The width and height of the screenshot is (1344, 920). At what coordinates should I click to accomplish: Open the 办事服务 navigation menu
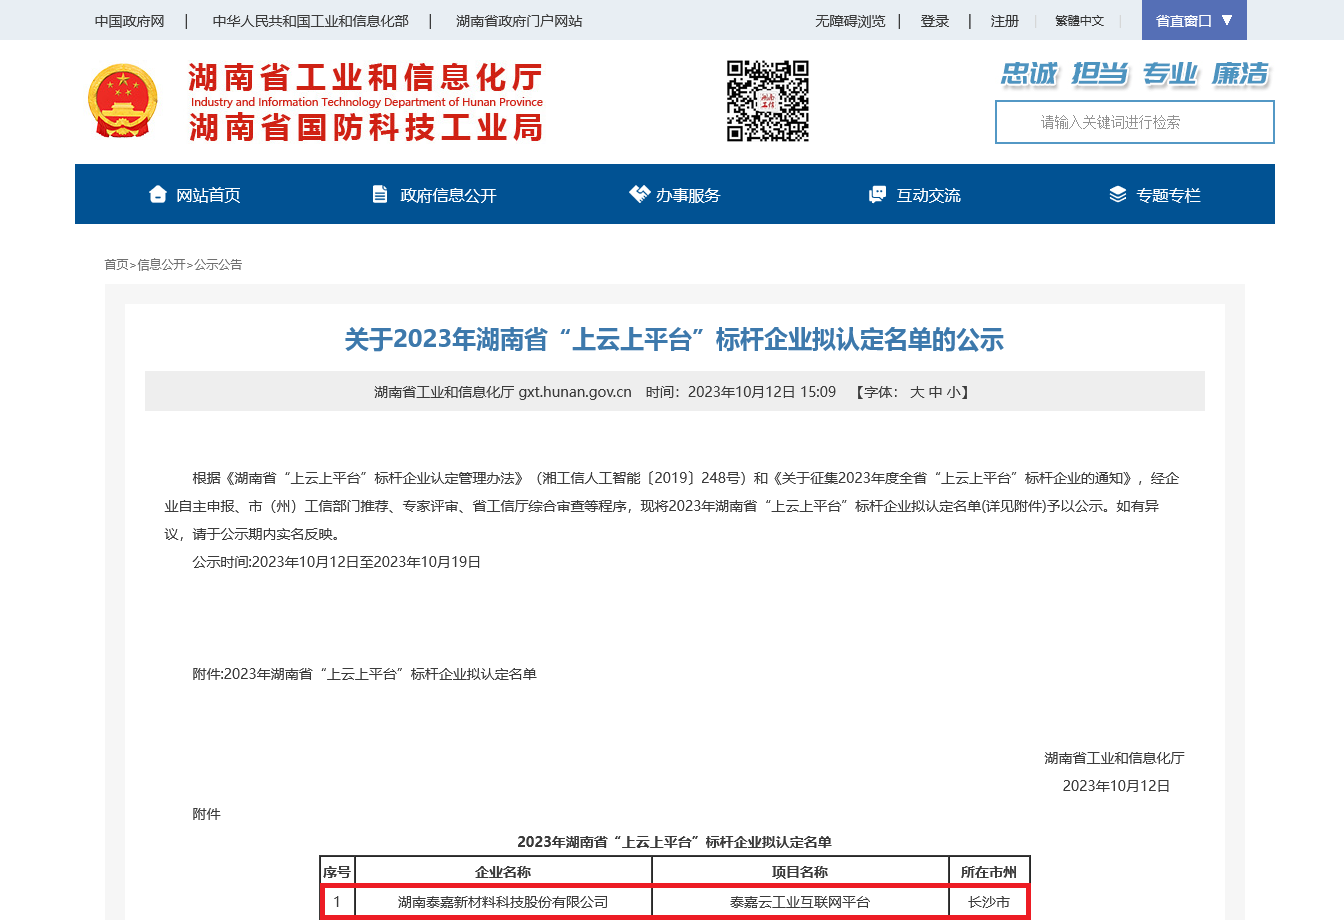[687, 194]
